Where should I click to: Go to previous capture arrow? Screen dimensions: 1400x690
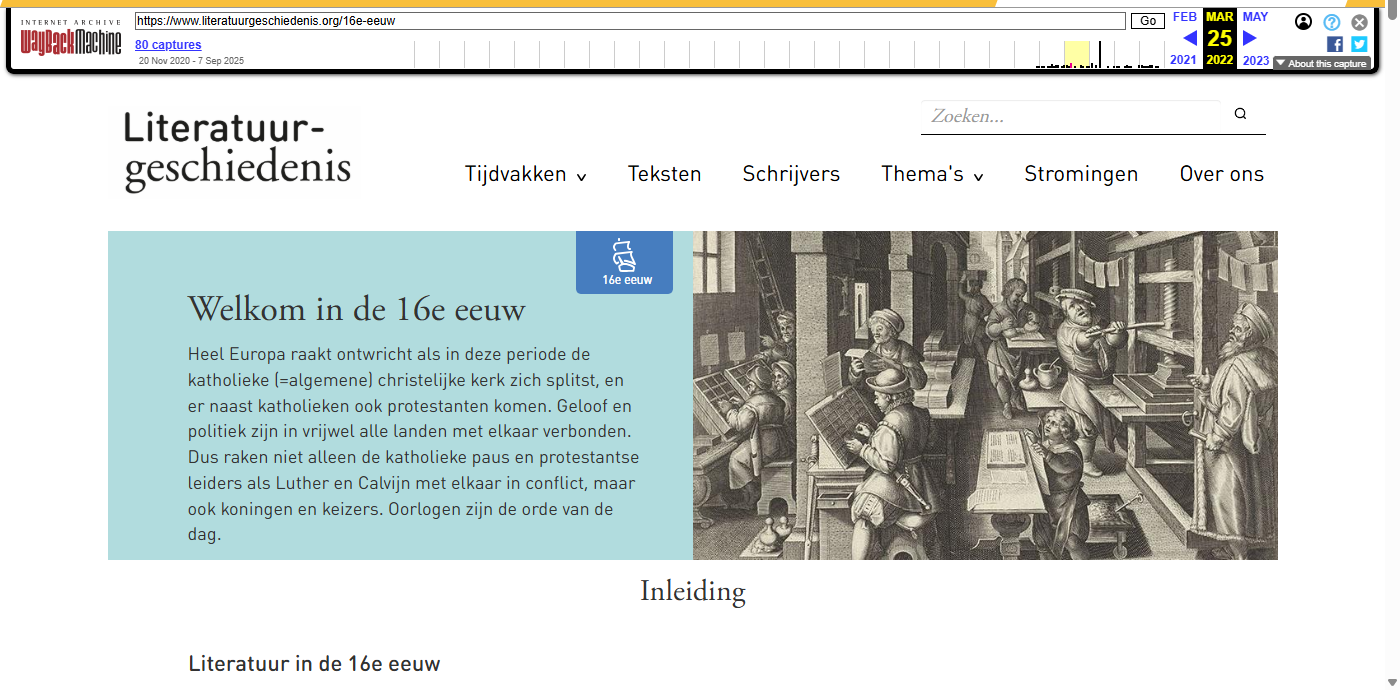[1189, 39]
